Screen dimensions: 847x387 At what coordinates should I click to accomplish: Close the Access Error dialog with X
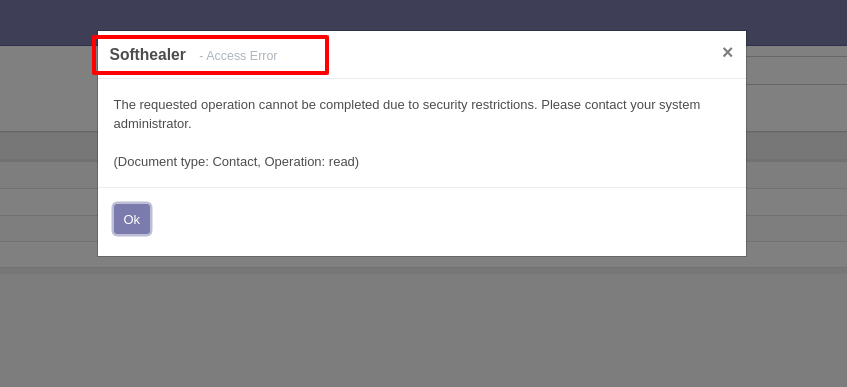click(x=727, y=52)
